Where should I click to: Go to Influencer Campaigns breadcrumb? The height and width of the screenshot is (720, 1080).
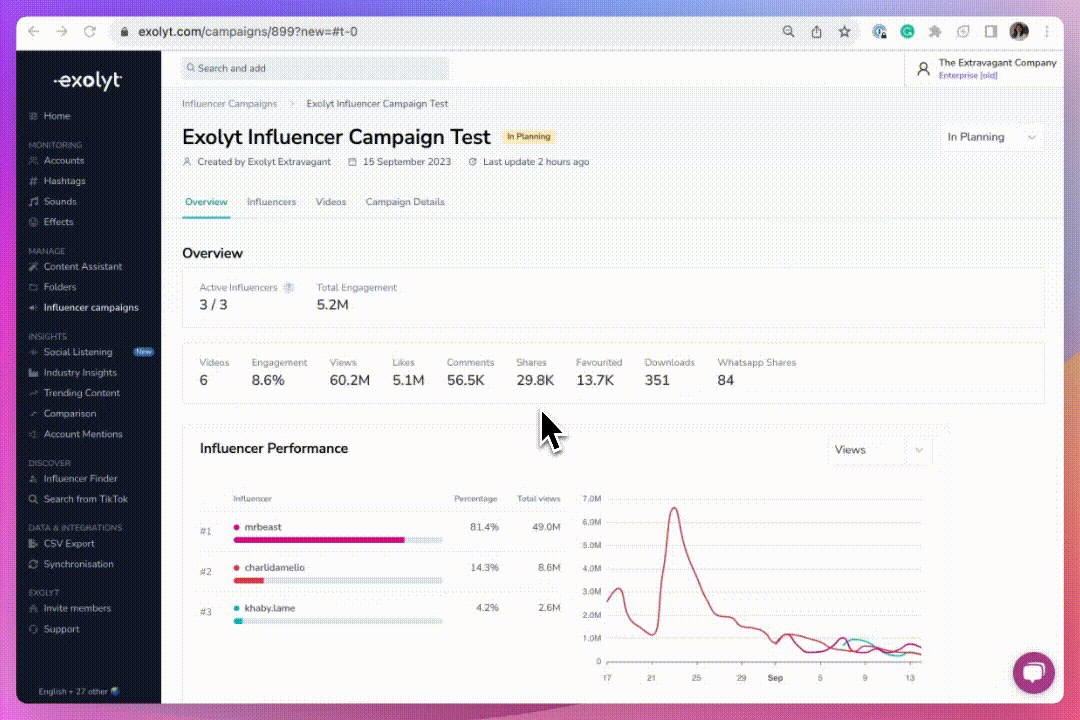pos(229,104)
